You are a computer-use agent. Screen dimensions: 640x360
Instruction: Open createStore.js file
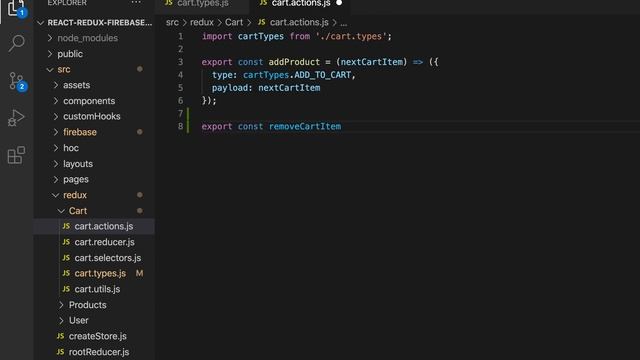click(98, 336)
